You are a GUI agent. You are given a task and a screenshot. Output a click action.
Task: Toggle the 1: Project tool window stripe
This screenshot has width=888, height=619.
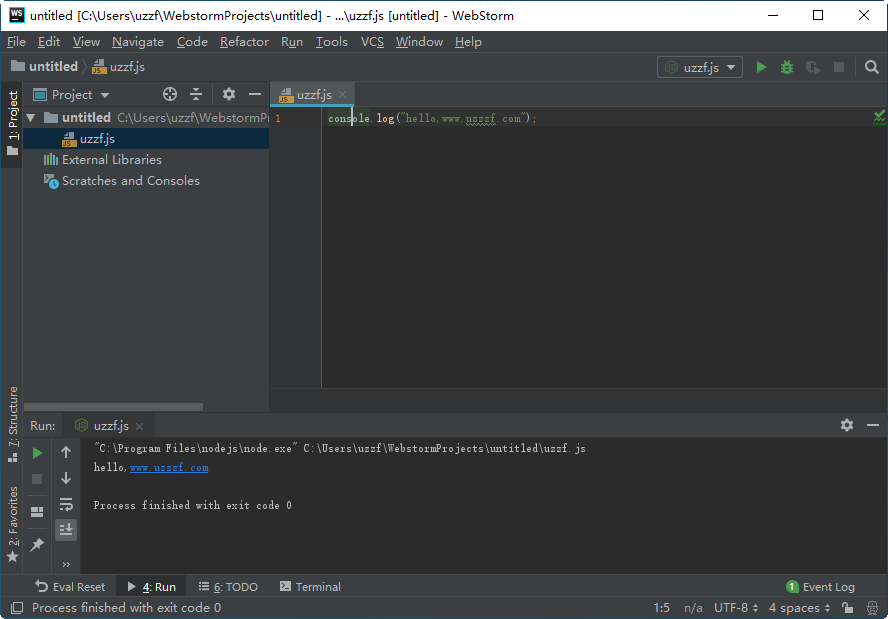coord(12,124)
